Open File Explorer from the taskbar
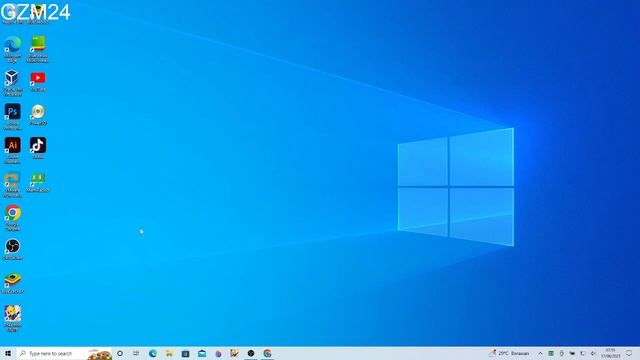The height and width of the screenshot is (360, 640). tap(169, 353)
